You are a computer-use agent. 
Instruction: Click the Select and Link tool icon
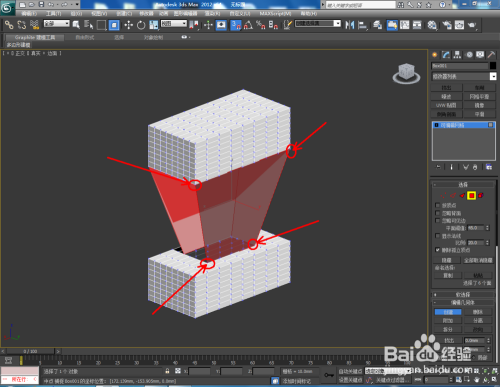(9, 25)
